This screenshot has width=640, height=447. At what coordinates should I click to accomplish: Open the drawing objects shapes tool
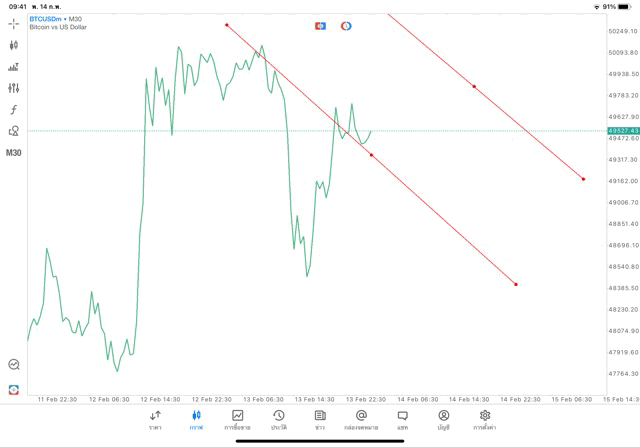tap(14, 131)
